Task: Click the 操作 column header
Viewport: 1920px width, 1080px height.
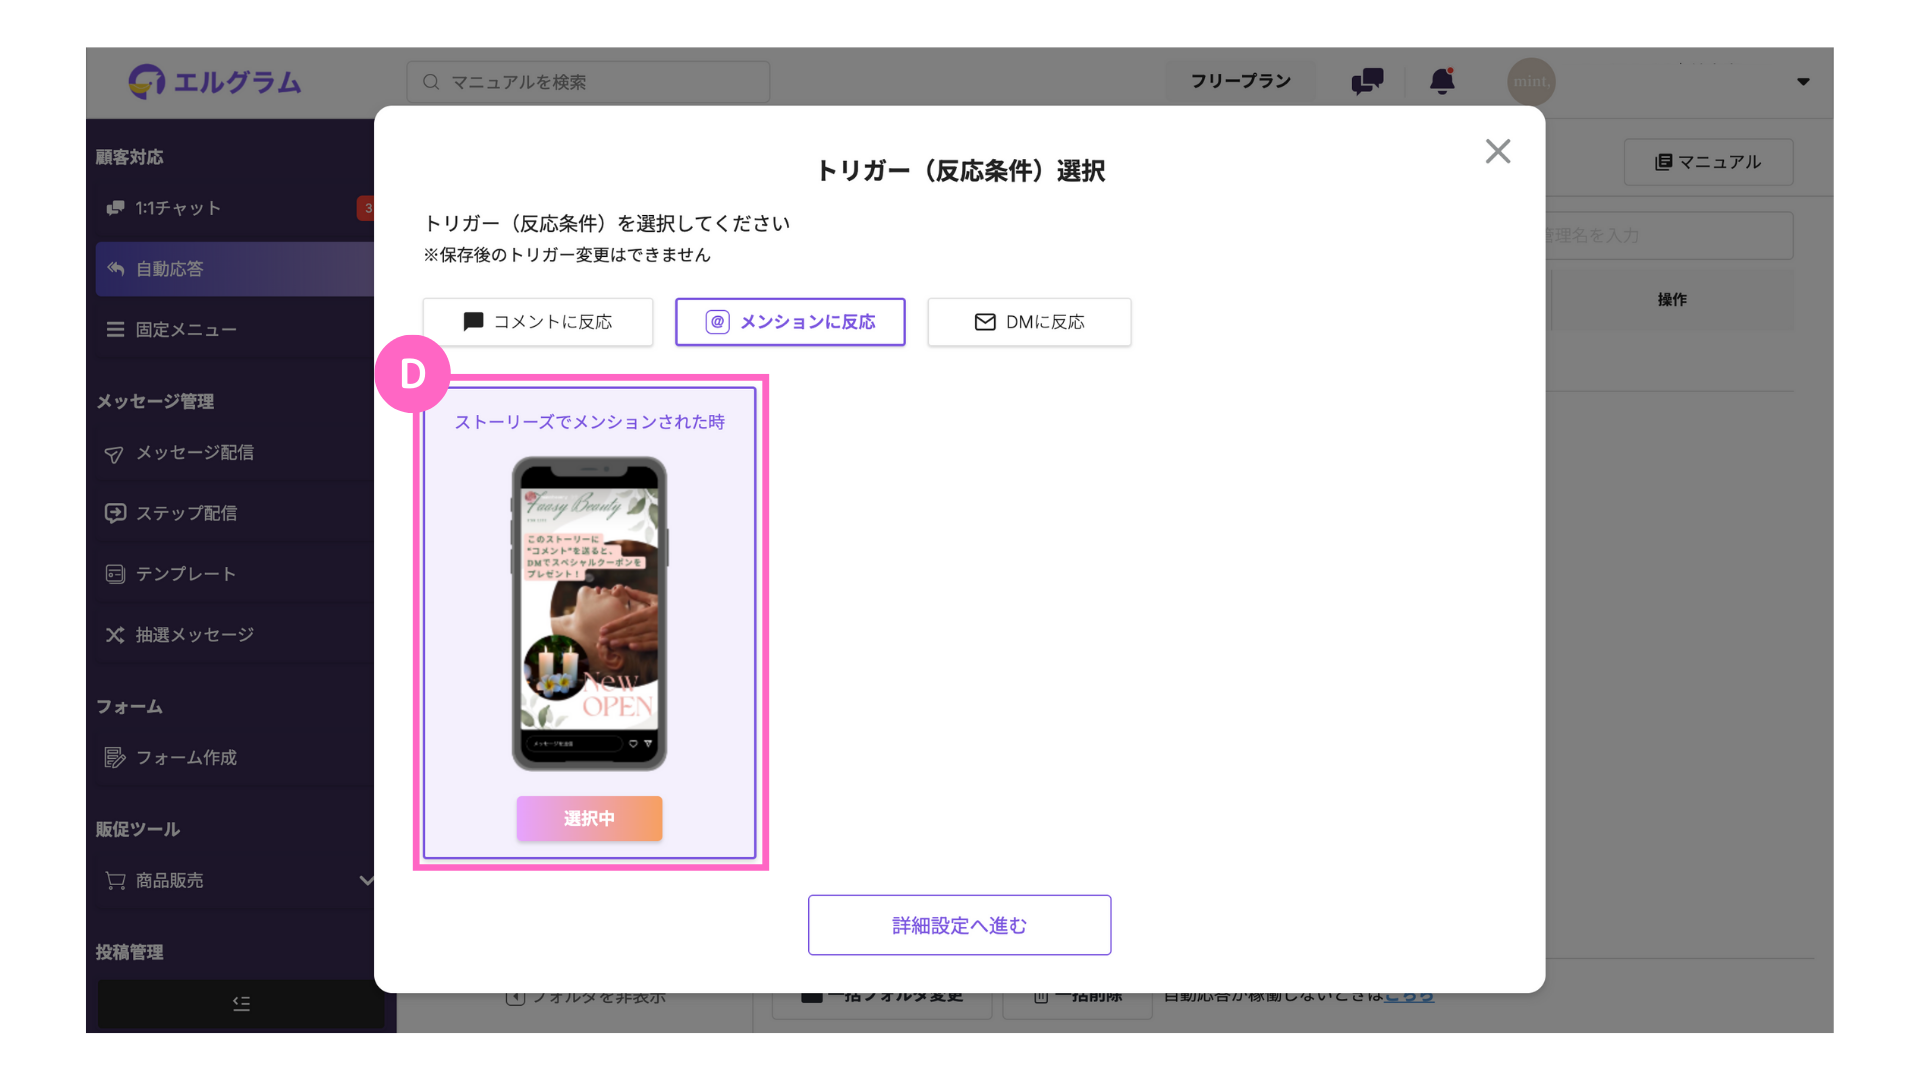Action: pos(1672,300)
